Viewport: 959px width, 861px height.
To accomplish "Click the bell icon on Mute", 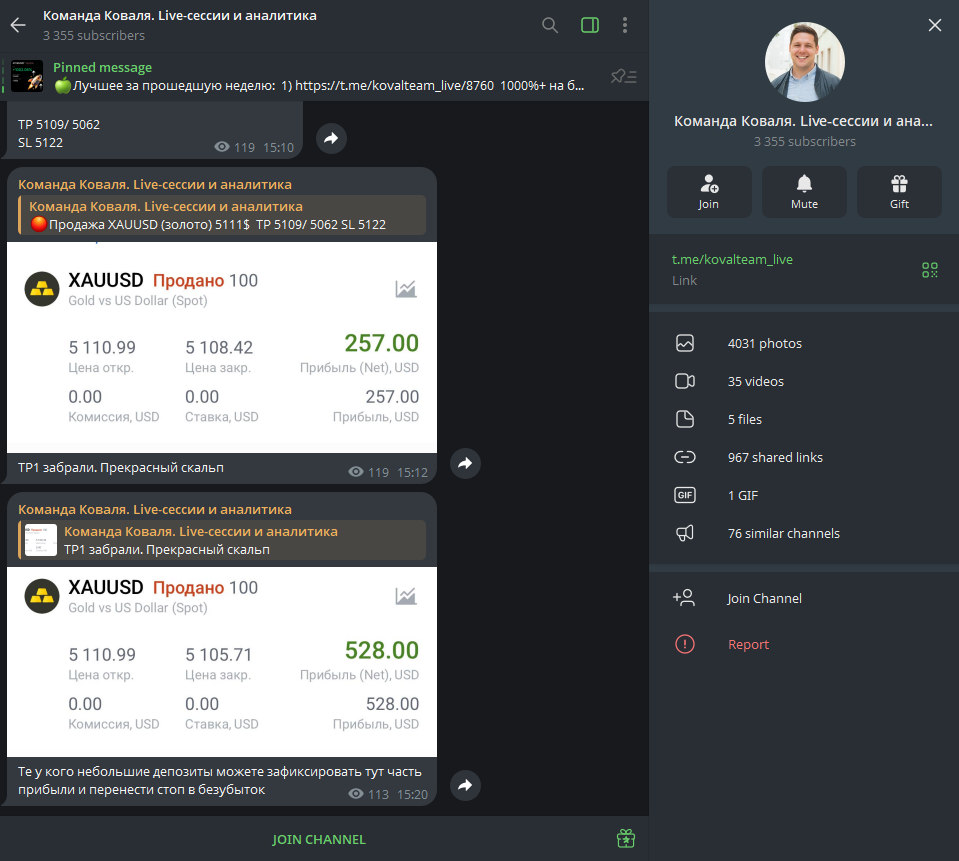I will point(804,183).
